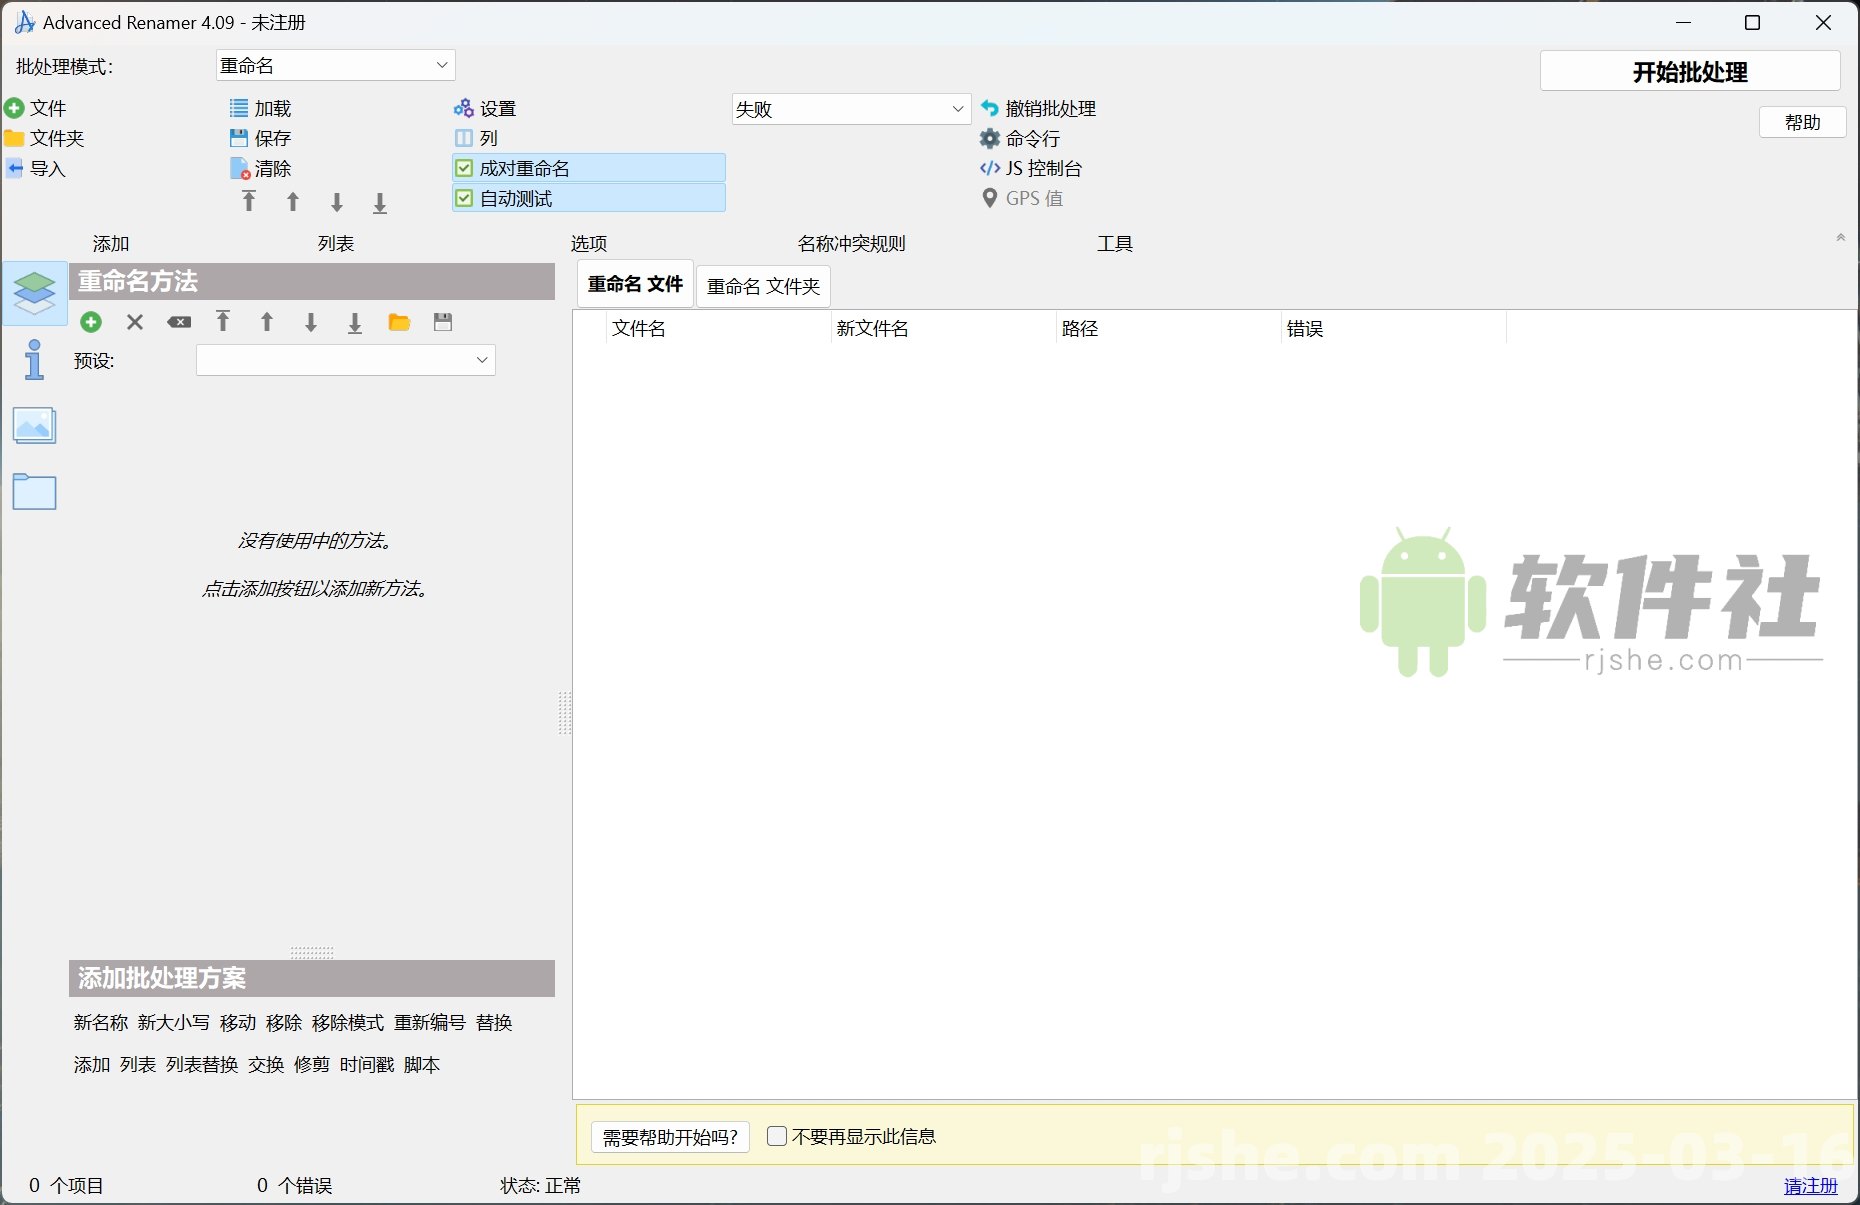Click the 撤销批处理 undo batch icon
This screenshot has width=1860, height=1205.
pos(988,108)
